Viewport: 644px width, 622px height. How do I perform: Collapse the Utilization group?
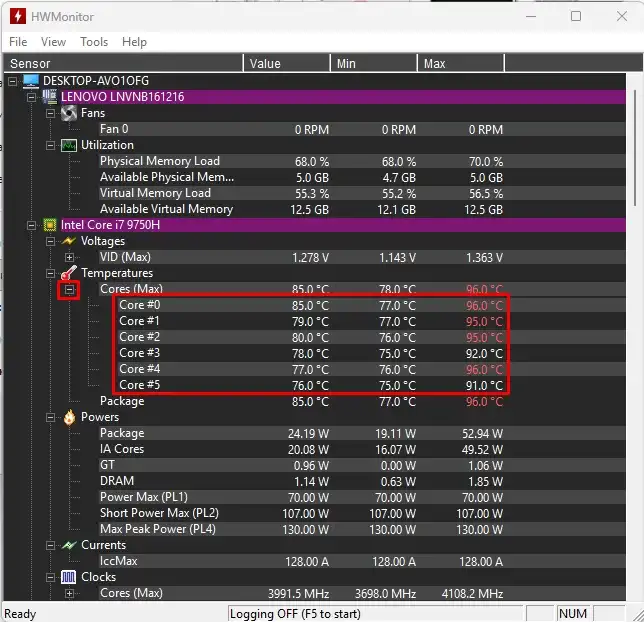coord(51,145)
